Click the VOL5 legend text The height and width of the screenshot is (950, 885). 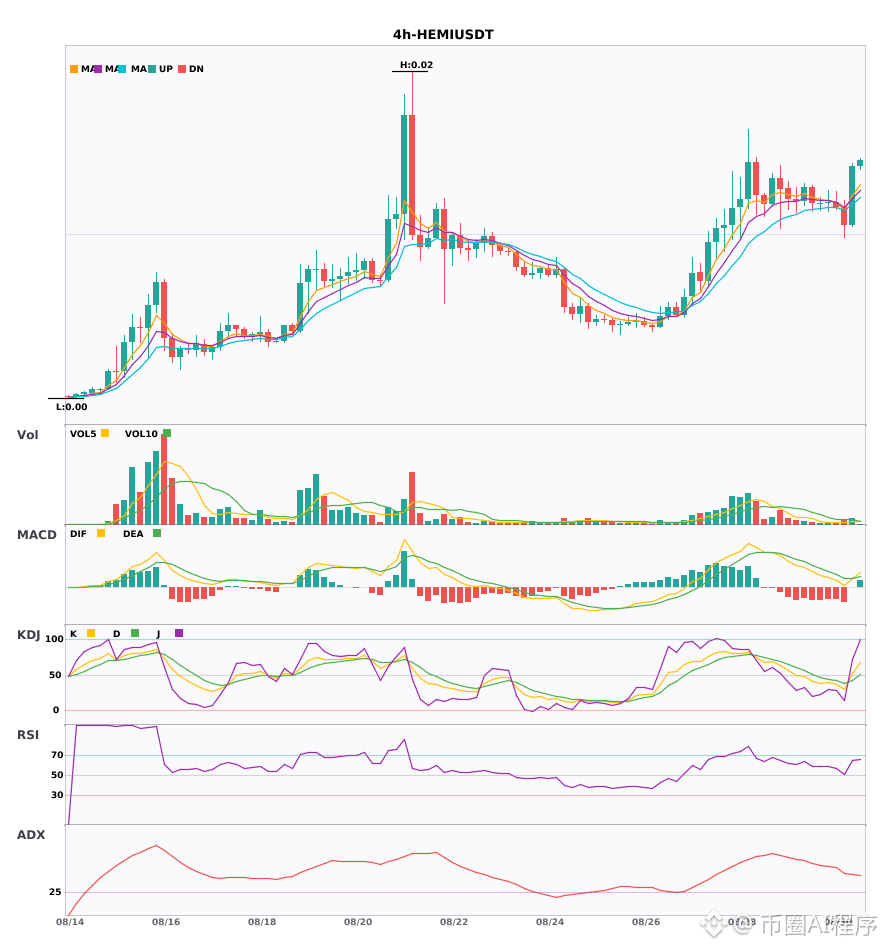tap(83, 434)
